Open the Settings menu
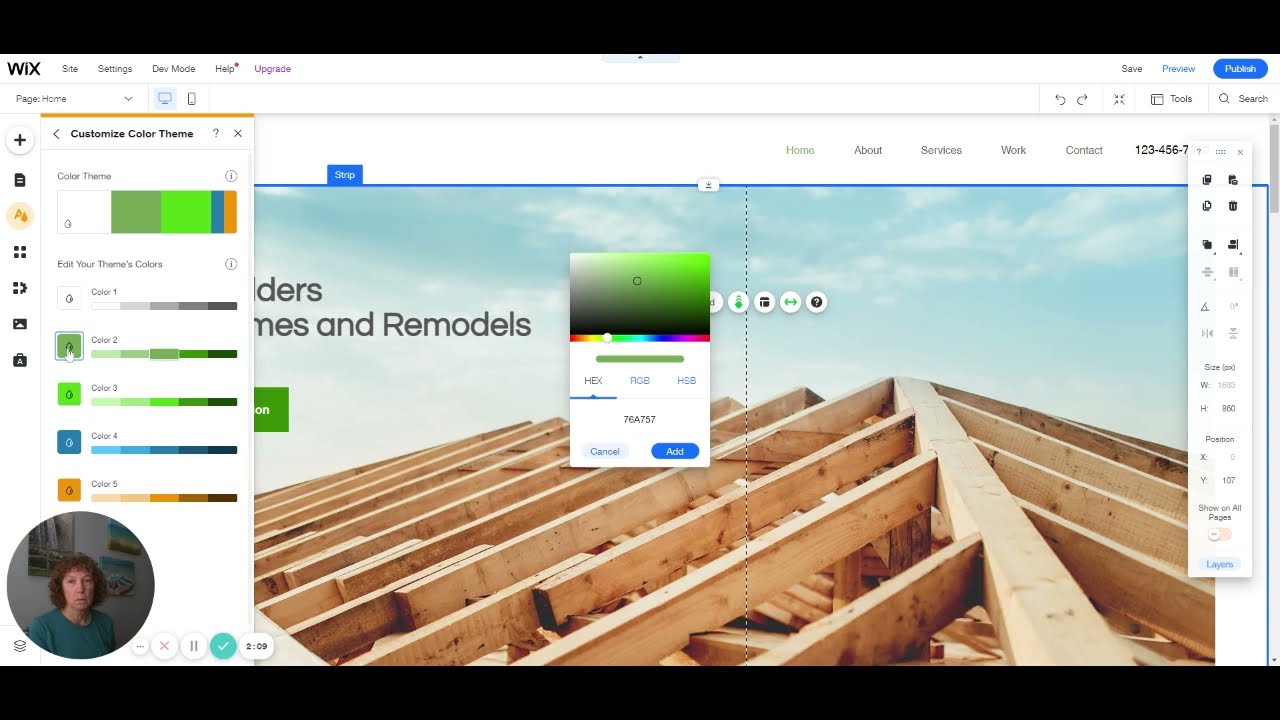This screenshot has width=1280, height=720. pyautogui.click(x=115, y=69)
